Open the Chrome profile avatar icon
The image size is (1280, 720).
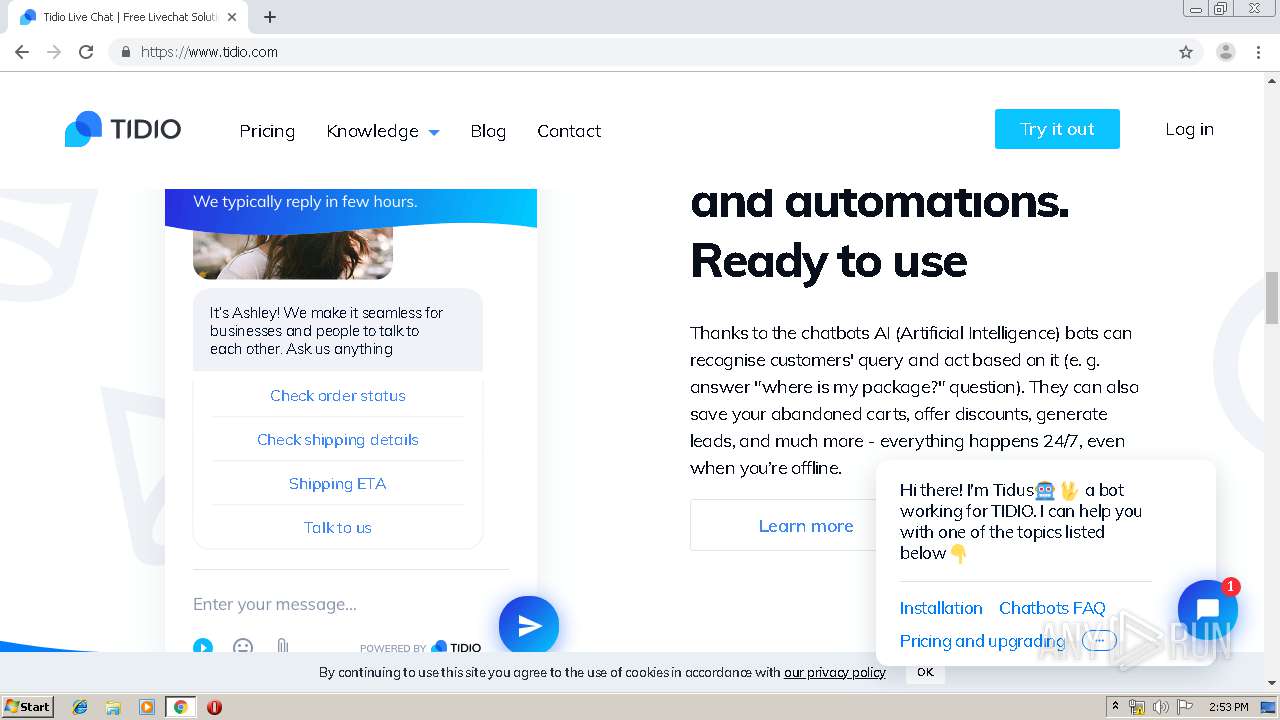coord(1226,52)
